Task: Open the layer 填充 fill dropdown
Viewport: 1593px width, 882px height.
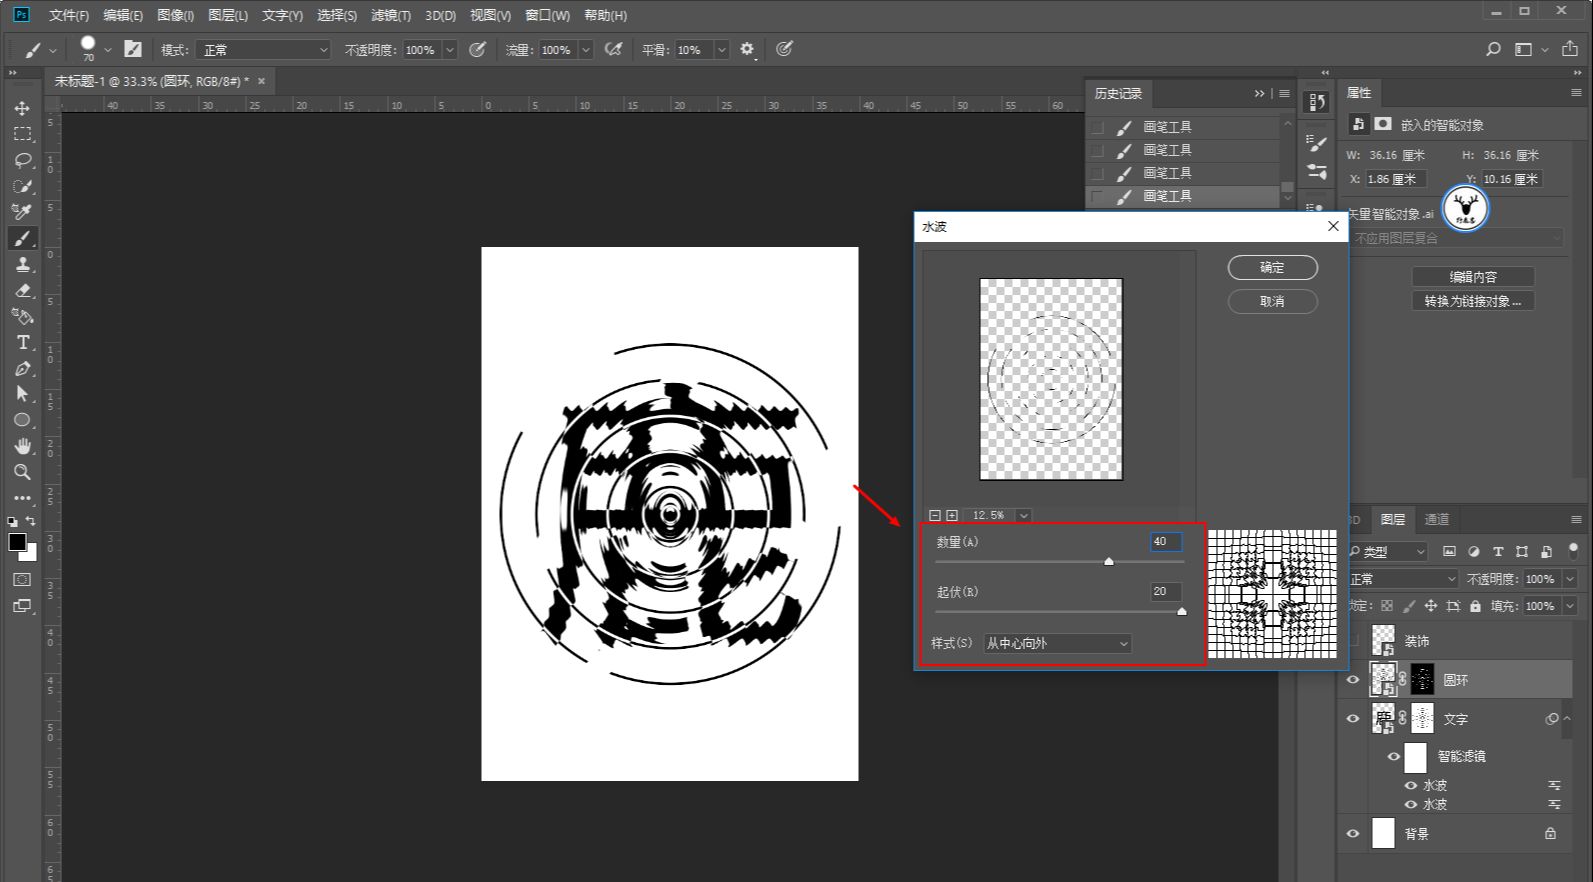Action: coord(1570,606)
